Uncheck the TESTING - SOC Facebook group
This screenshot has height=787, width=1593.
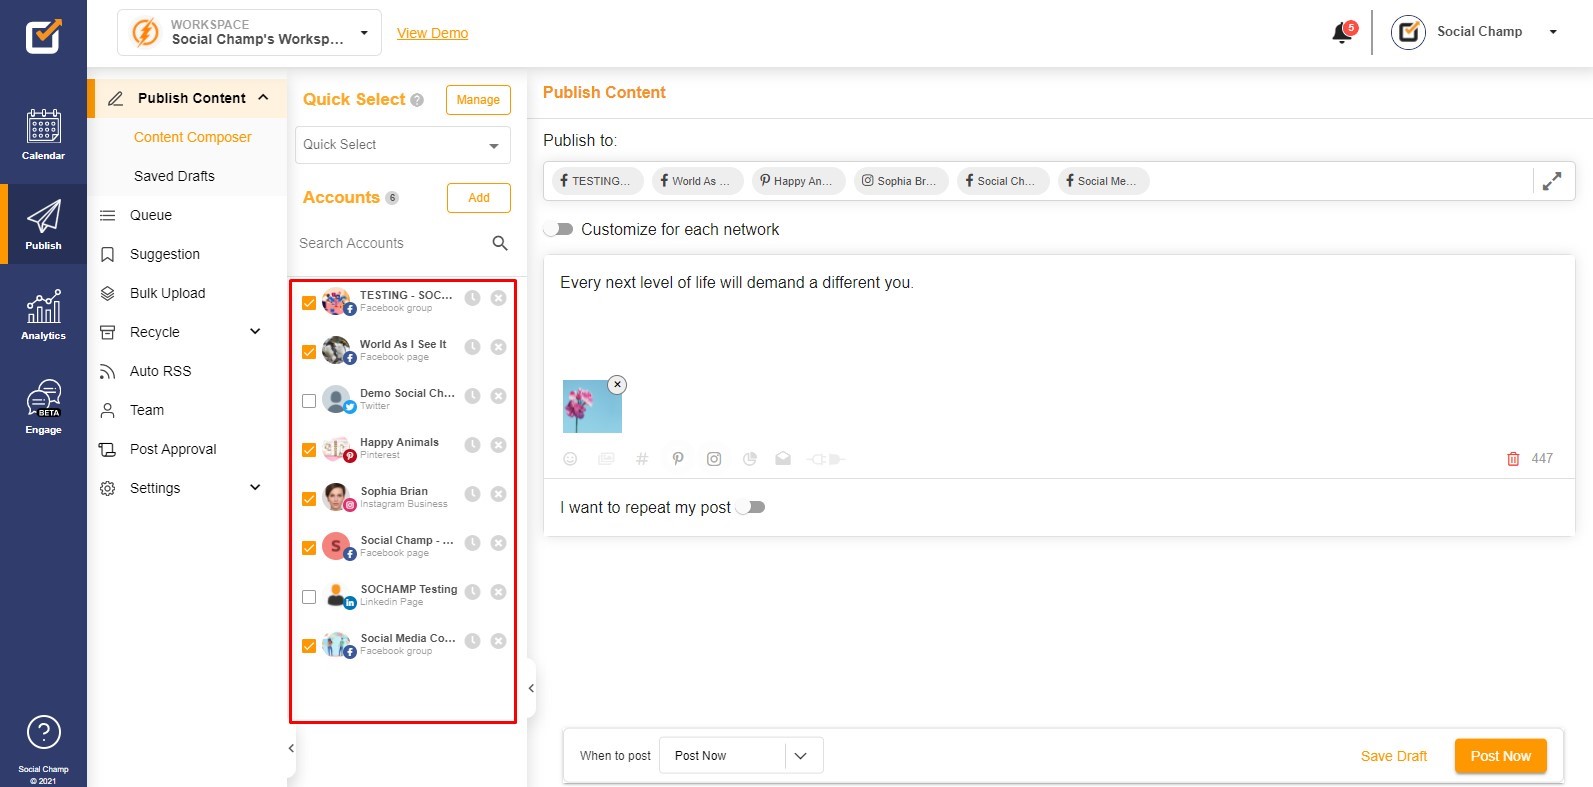pos(309,303)
